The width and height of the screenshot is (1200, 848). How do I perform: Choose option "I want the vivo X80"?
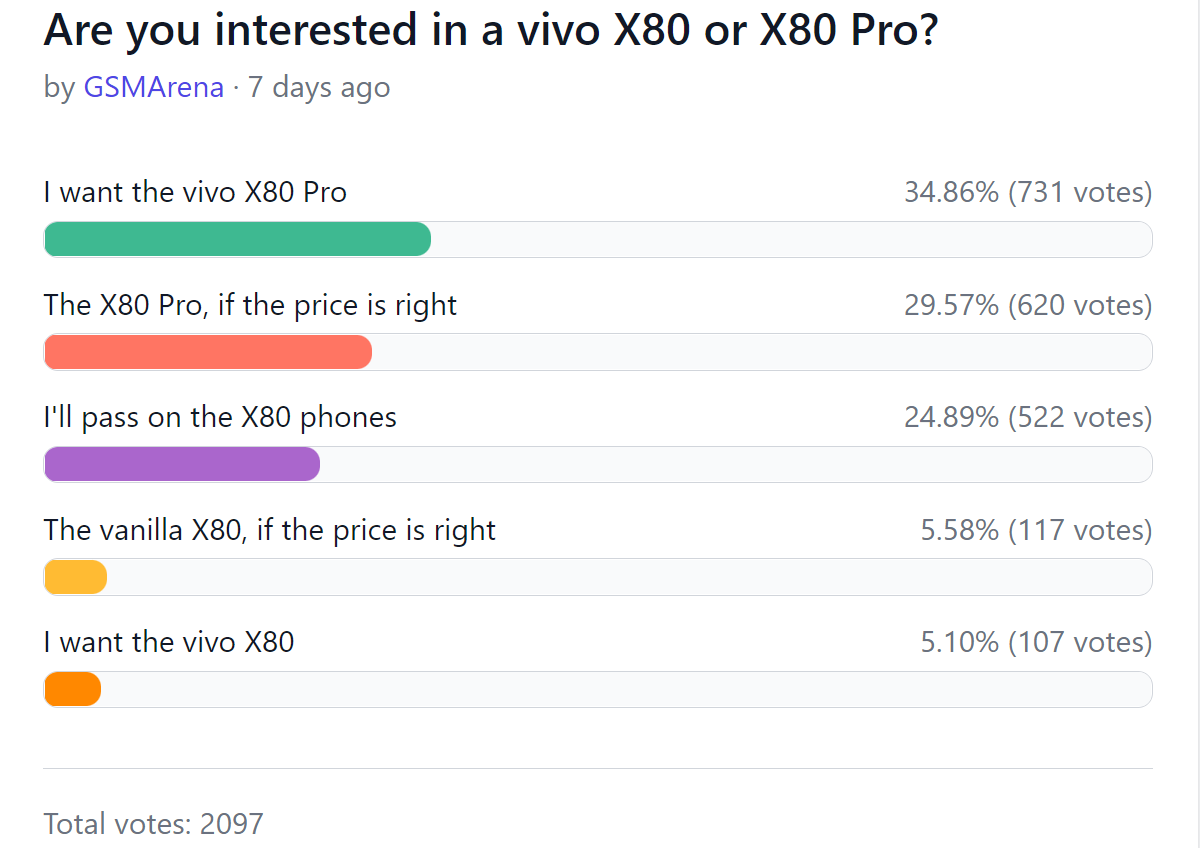click(x=169, y=642)
